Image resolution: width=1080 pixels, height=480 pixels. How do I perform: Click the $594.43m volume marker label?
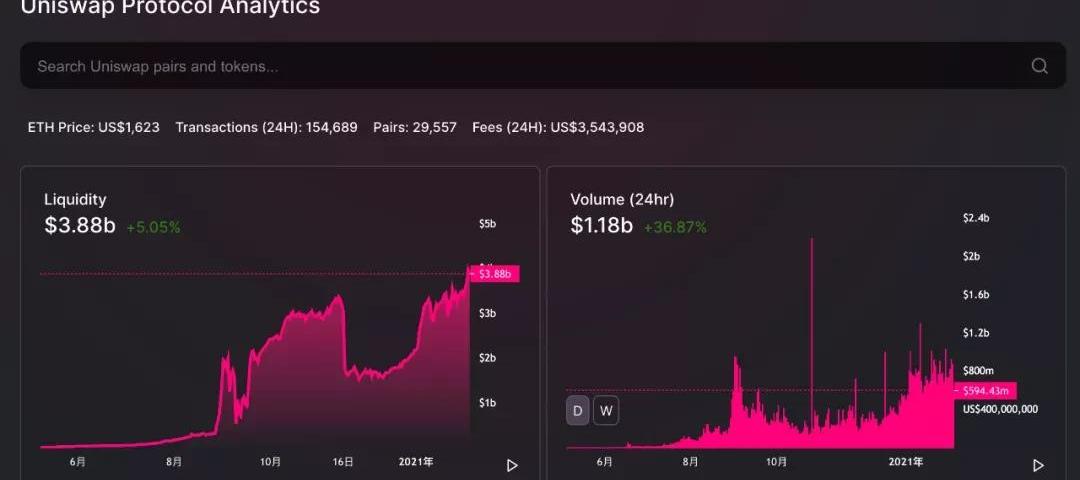[985, 391]
